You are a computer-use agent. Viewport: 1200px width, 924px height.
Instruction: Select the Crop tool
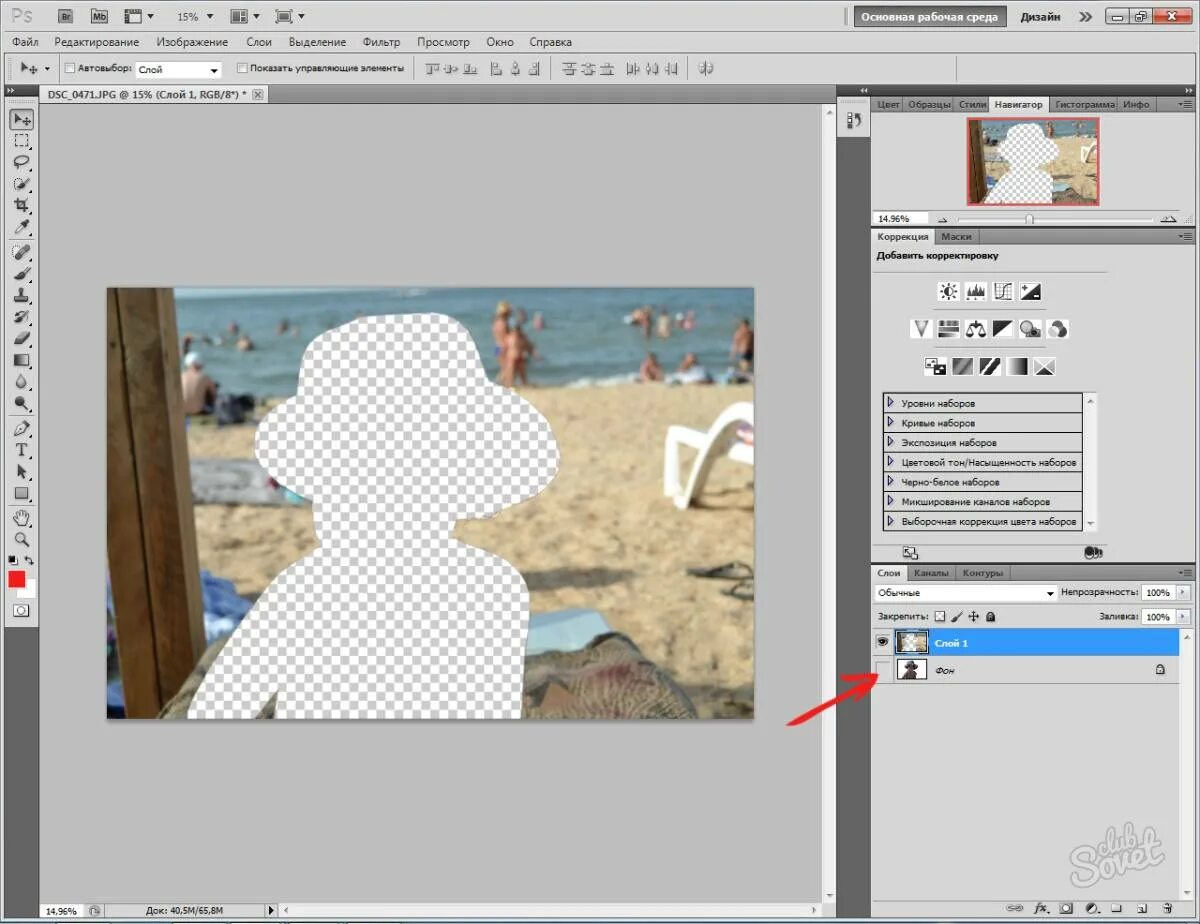tap(21, 206)
